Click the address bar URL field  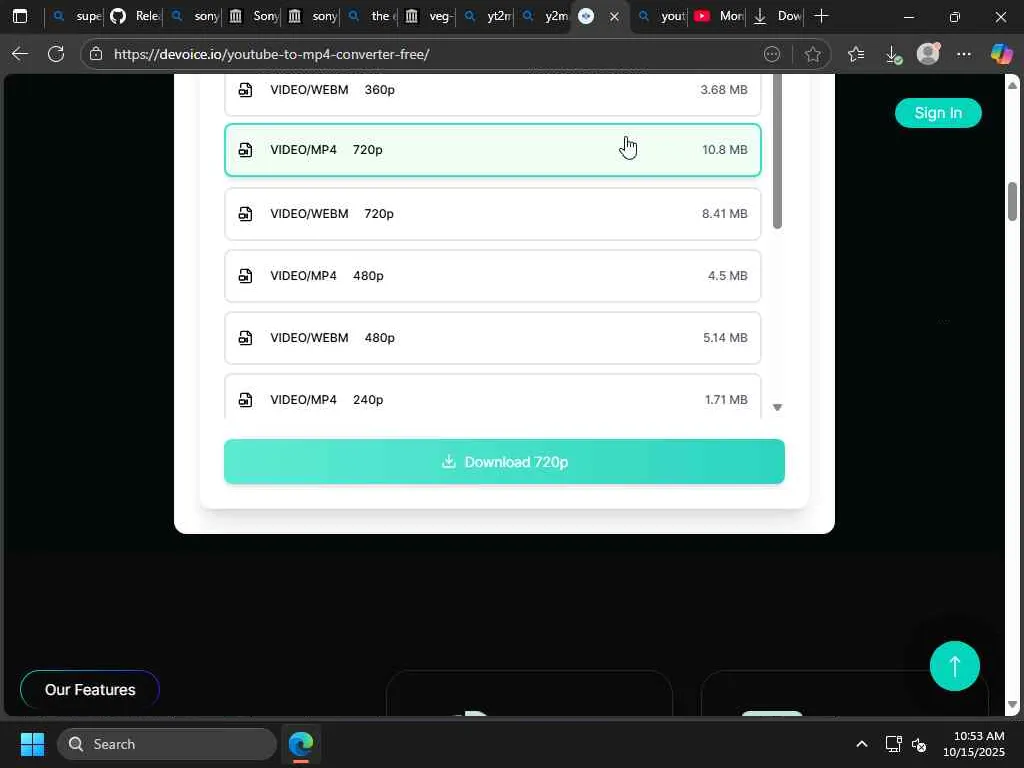(431, 54)
